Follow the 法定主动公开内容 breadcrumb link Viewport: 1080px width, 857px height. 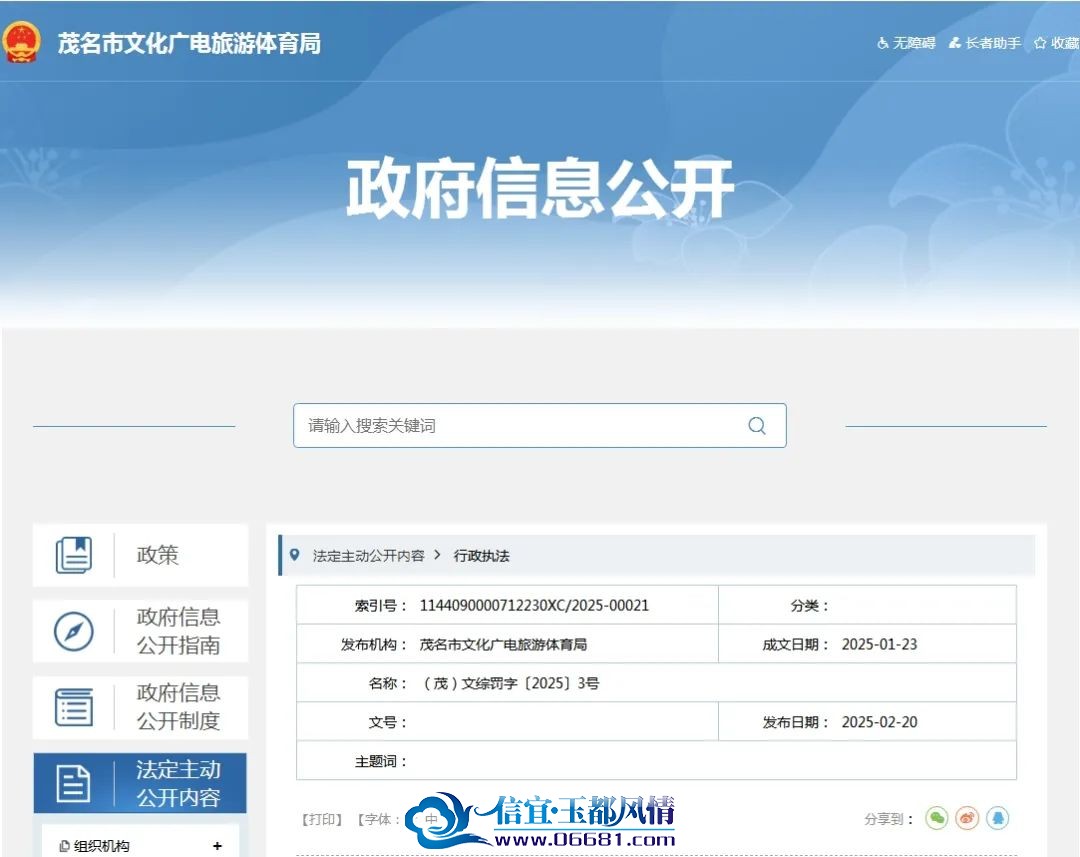pos(368,556)
